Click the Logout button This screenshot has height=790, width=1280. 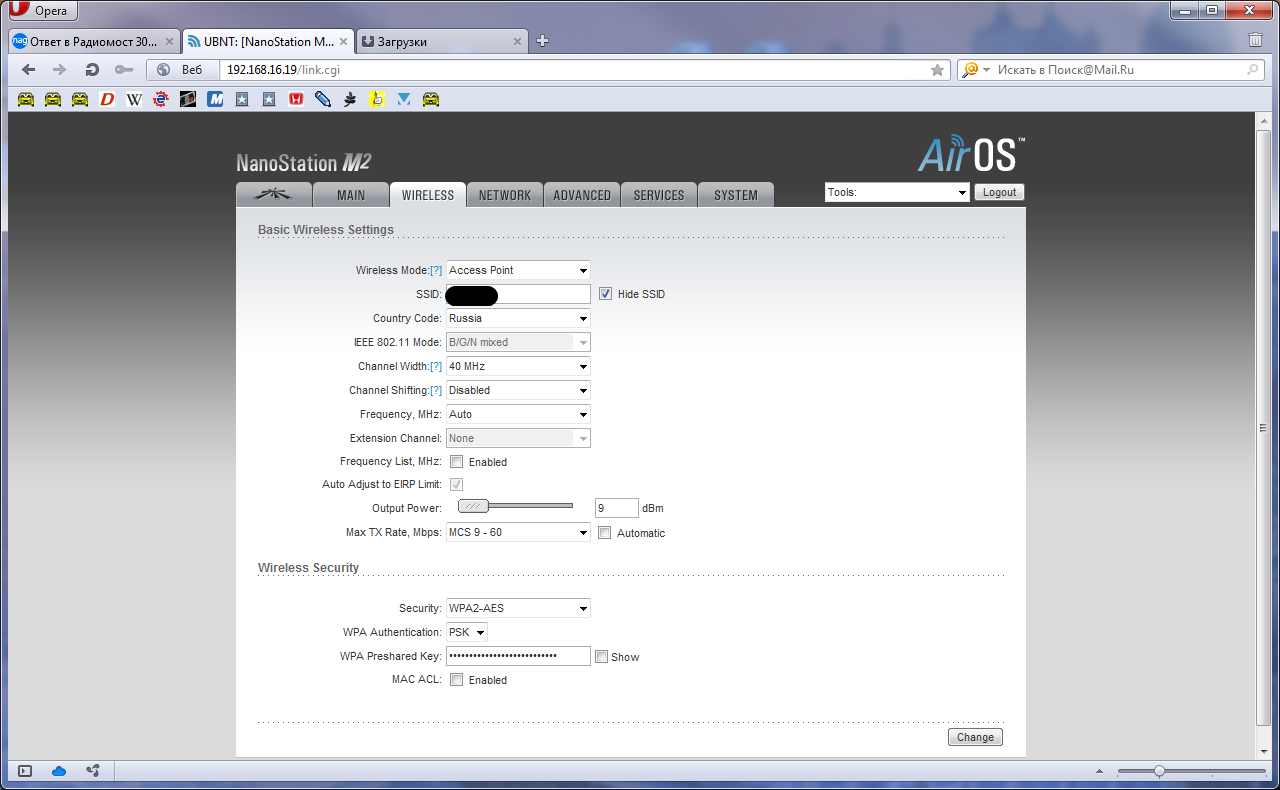tap(999, 192)
